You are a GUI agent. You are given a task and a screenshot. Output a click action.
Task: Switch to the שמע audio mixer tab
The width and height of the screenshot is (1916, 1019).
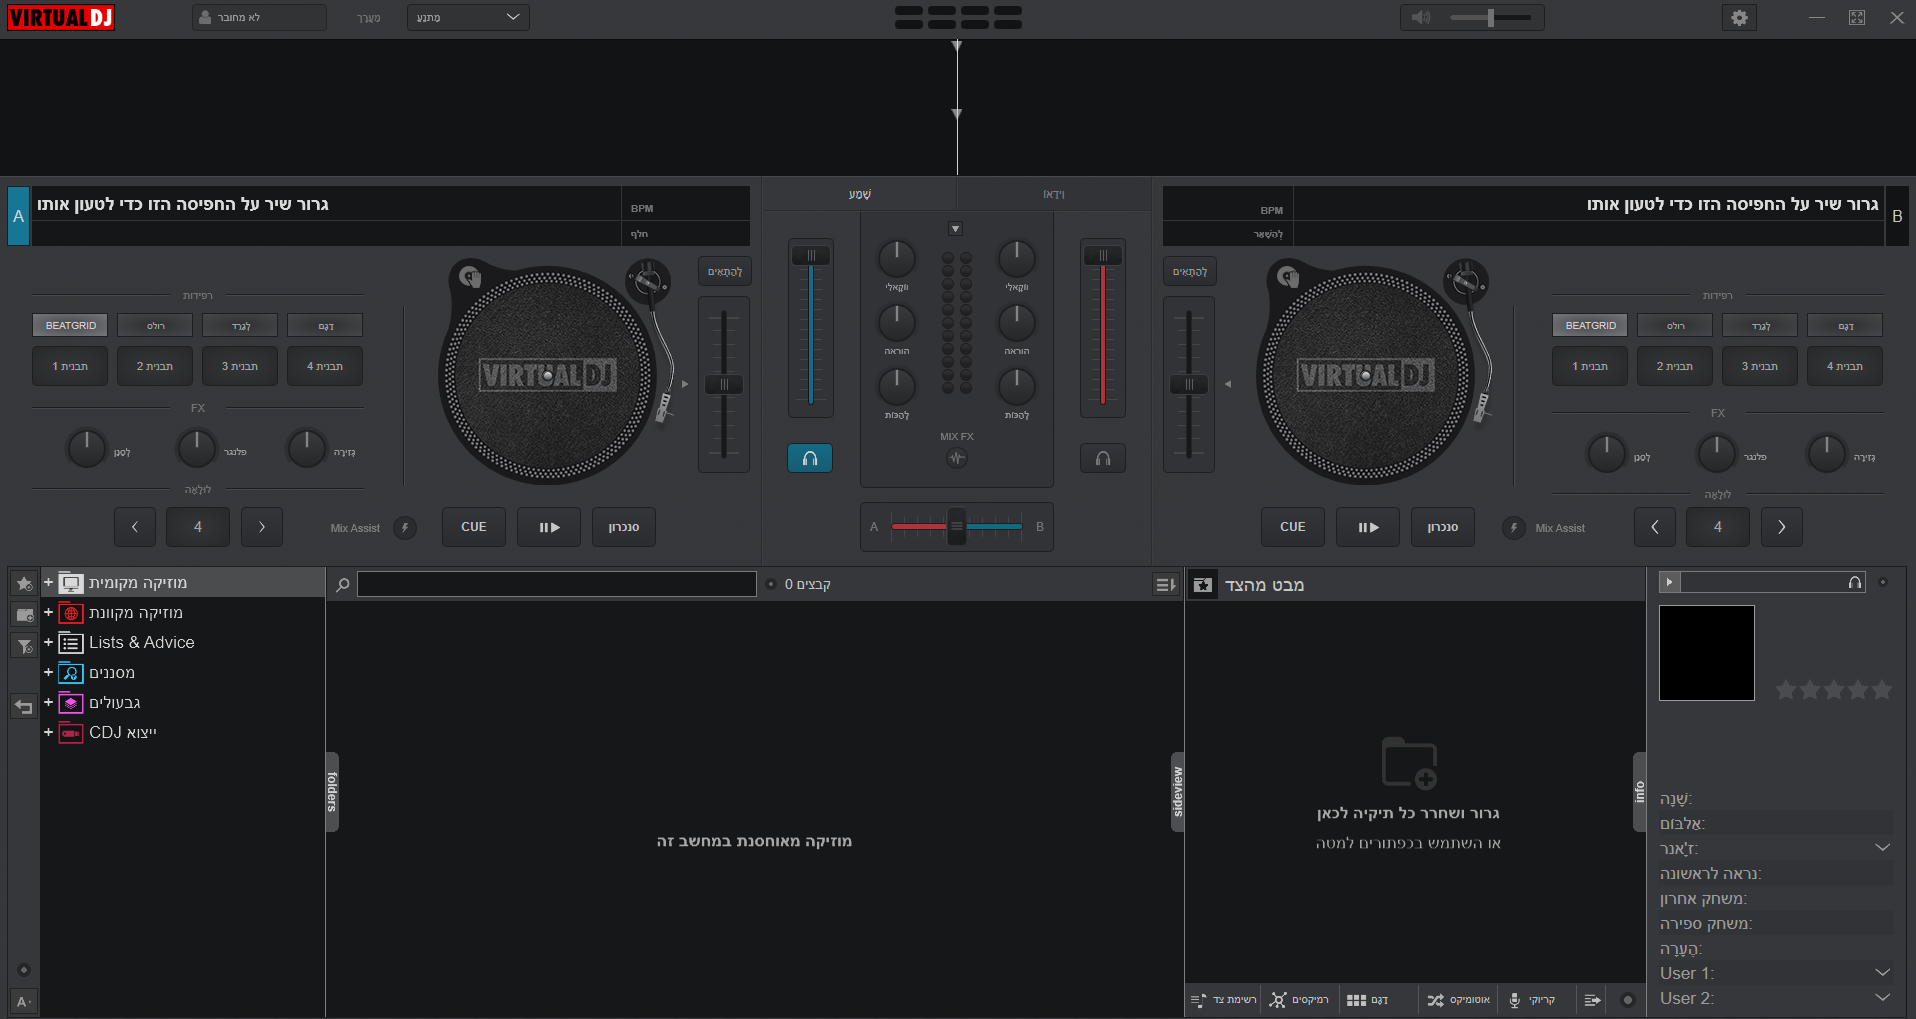(860, 194)
